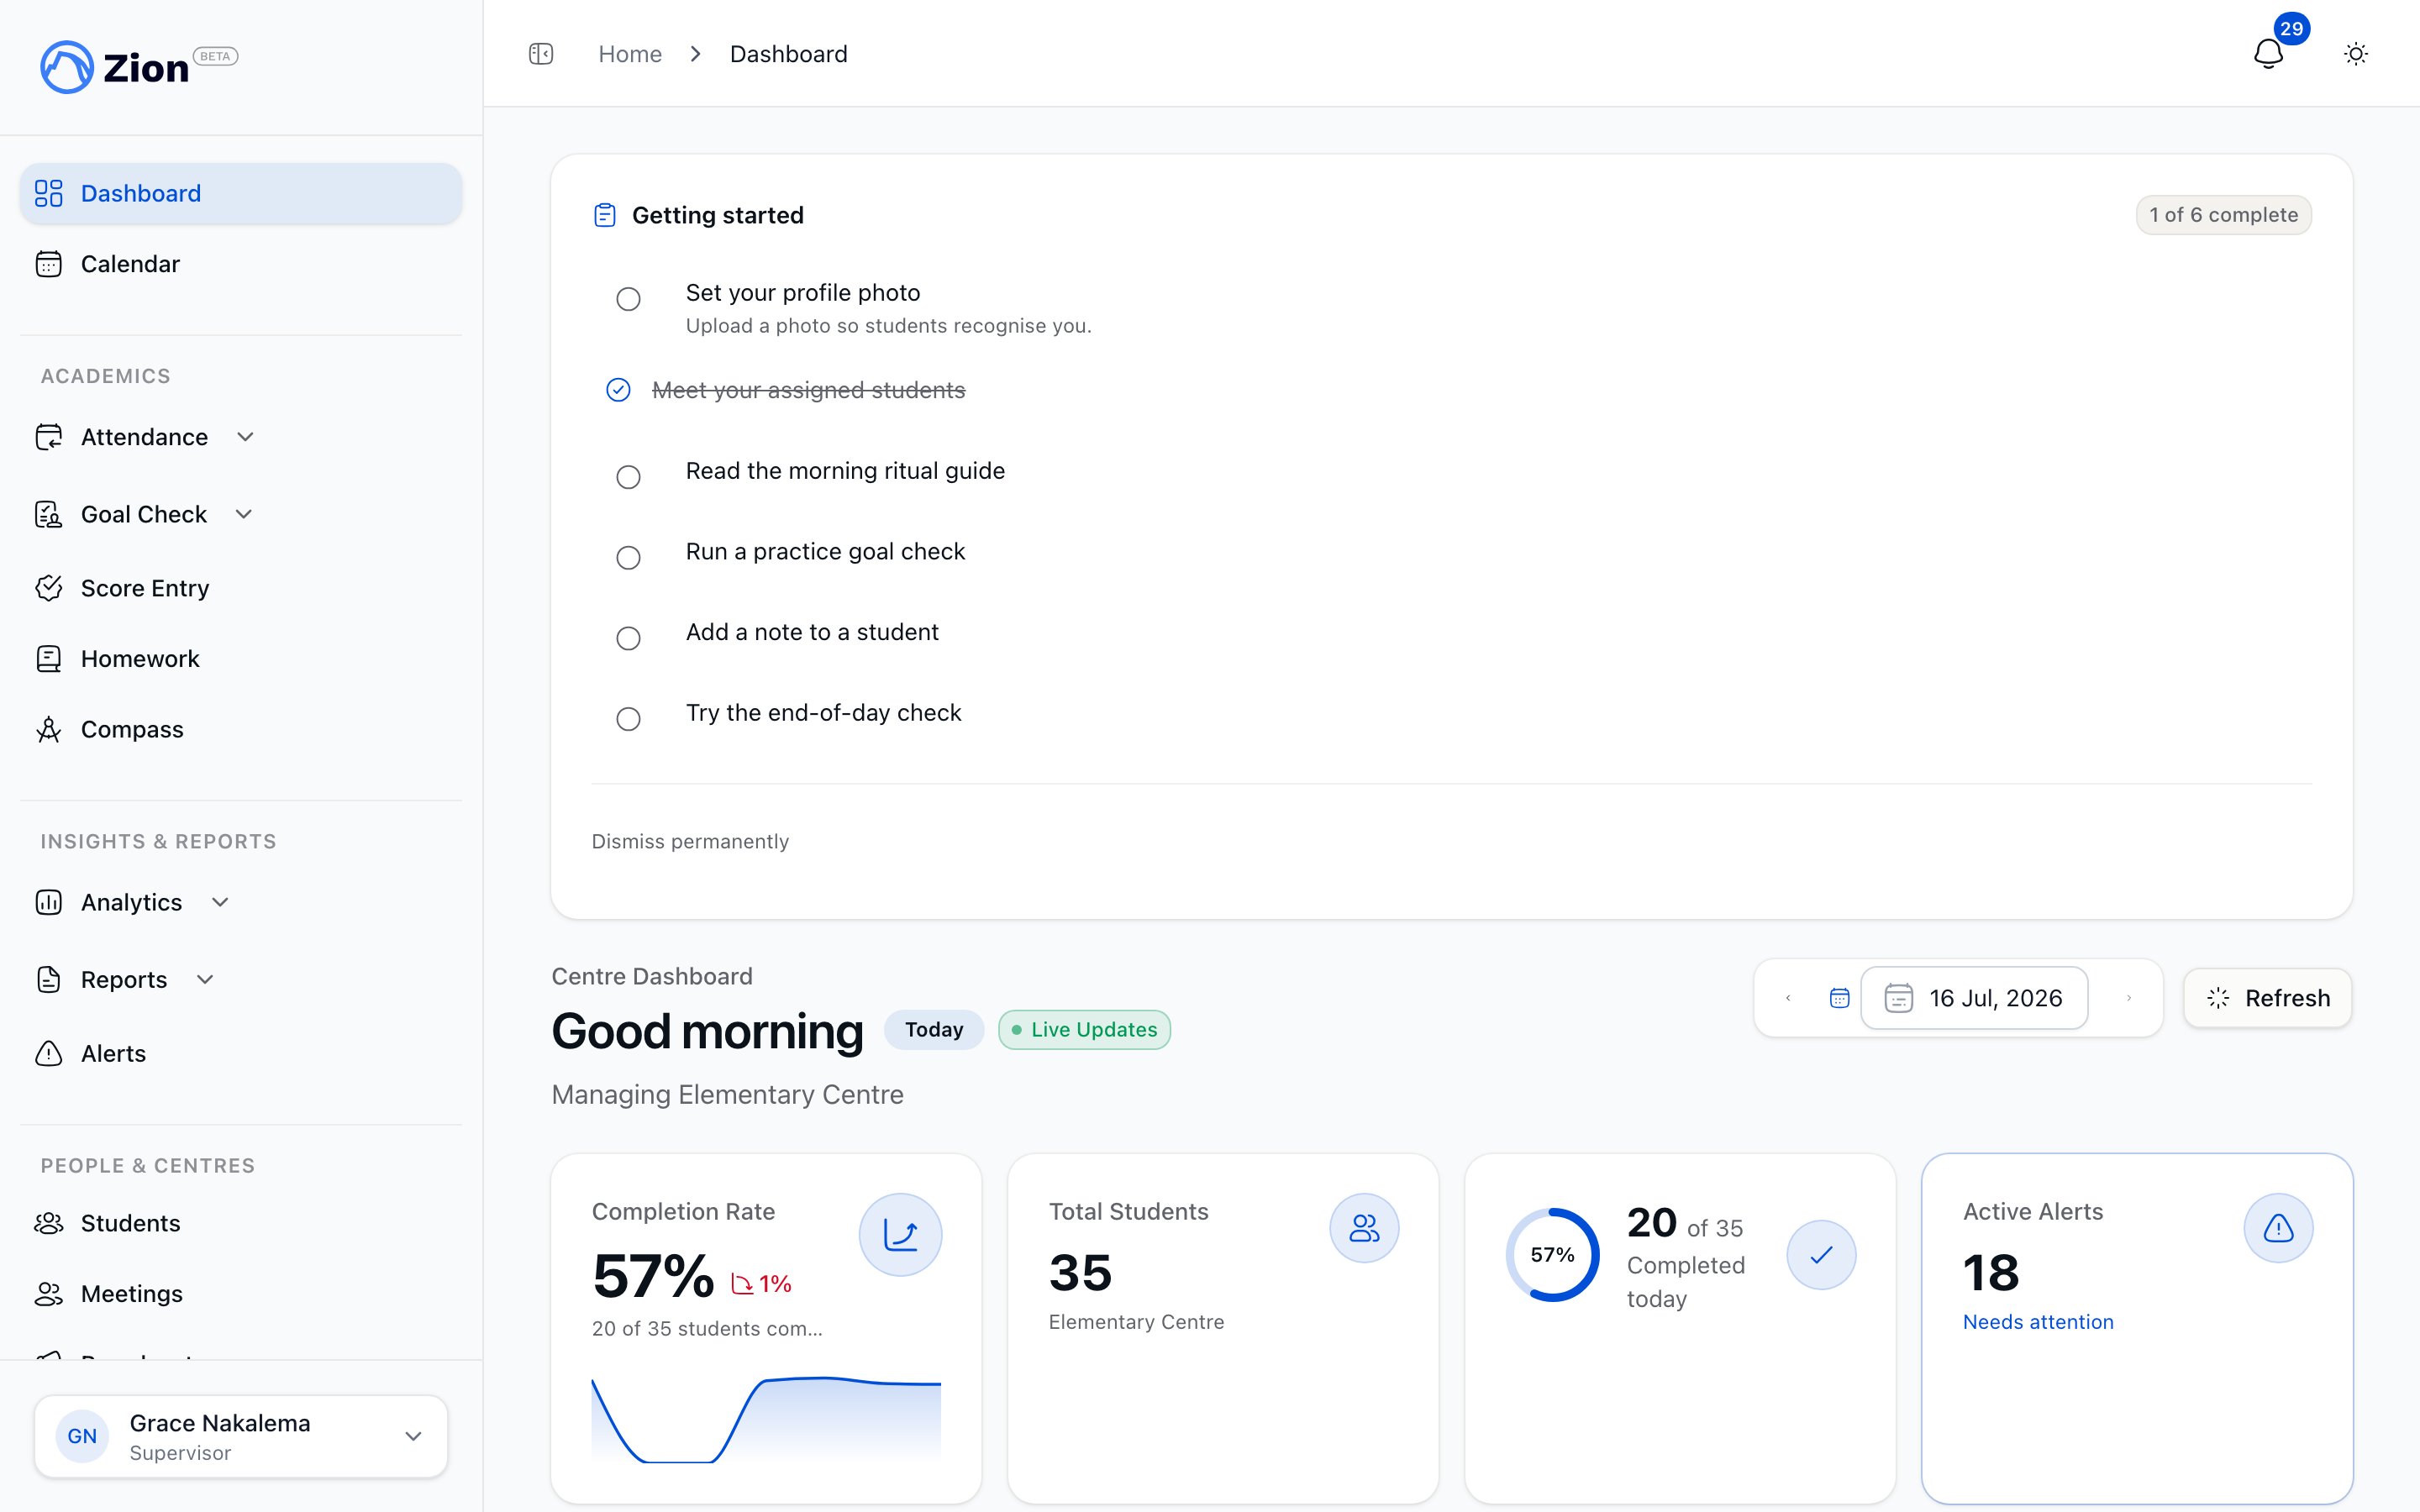Viewport: 2420px width, 1512px height.
Task: Open the Meetings menu item
Action: 241,1294
